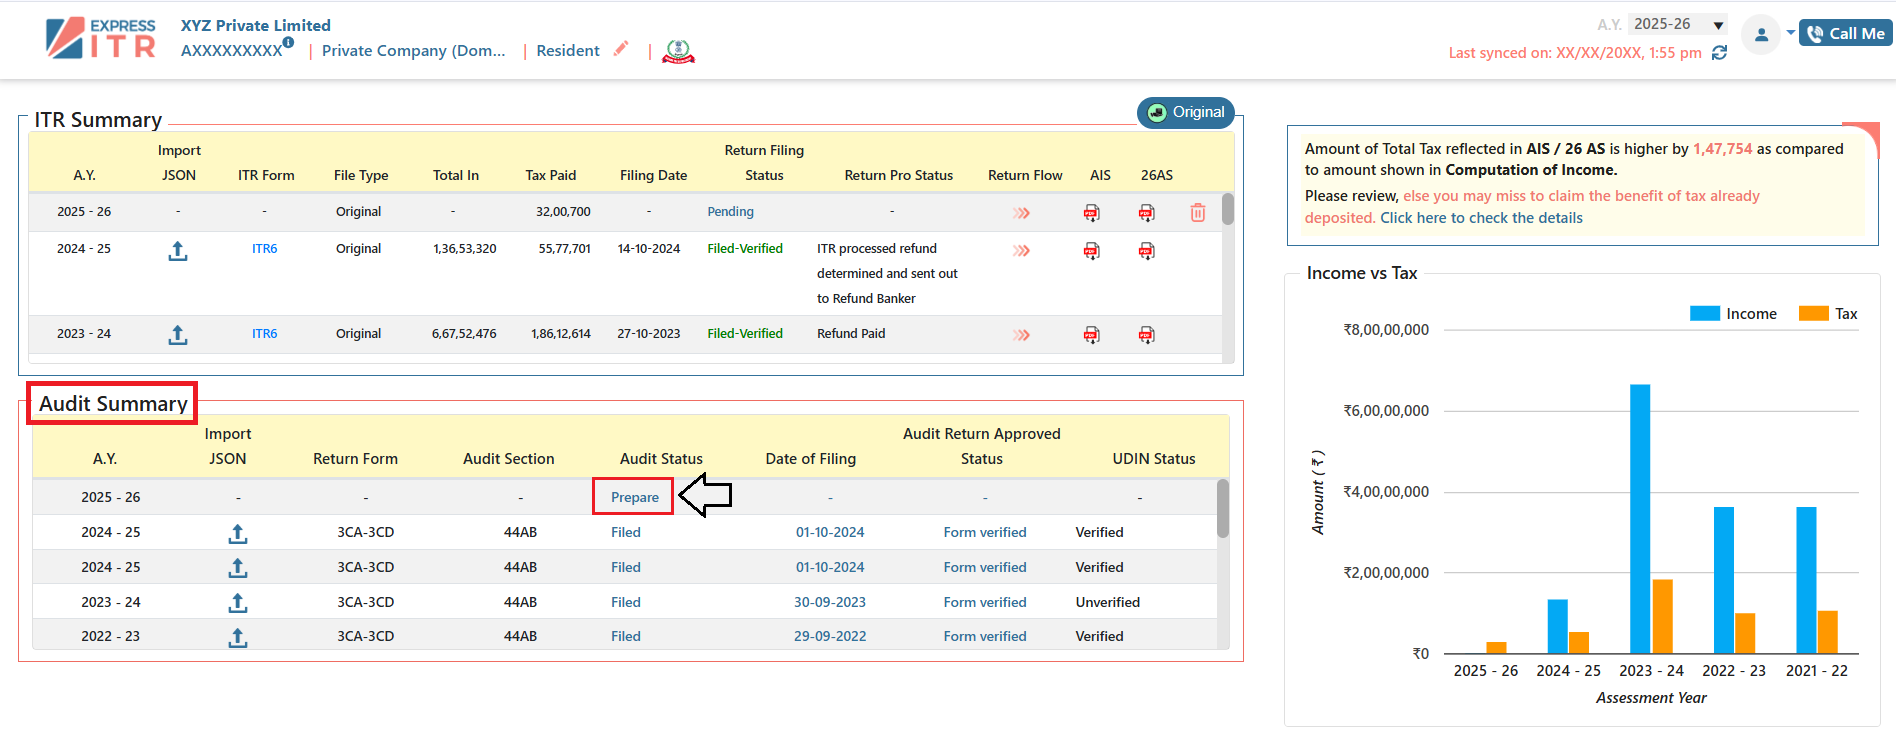Viewport: 1896px width, 738px height.
Task: Click Filed-Verified status for 2023-24
Action: pos(745,334)
